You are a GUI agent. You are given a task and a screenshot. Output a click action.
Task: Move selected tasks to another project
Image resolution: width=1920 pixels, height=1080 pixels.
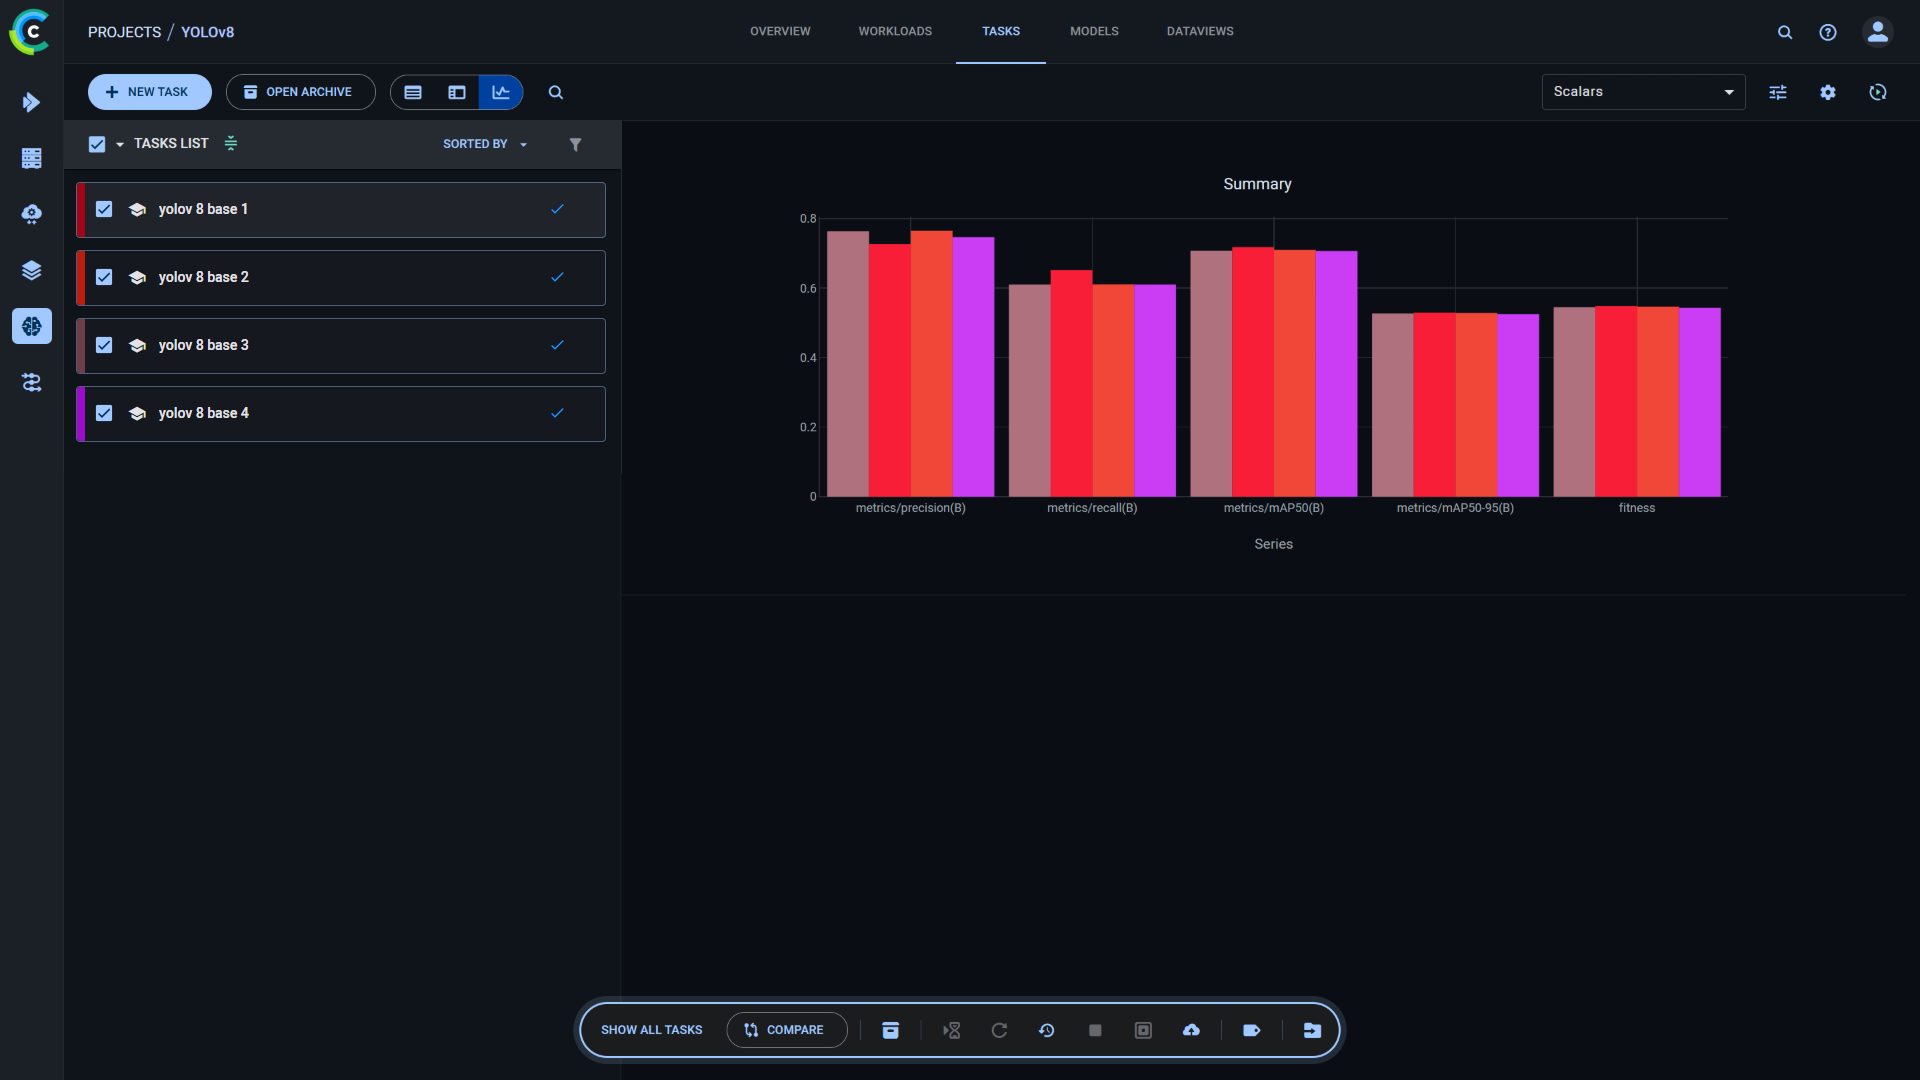[x=1312, y=1030]
